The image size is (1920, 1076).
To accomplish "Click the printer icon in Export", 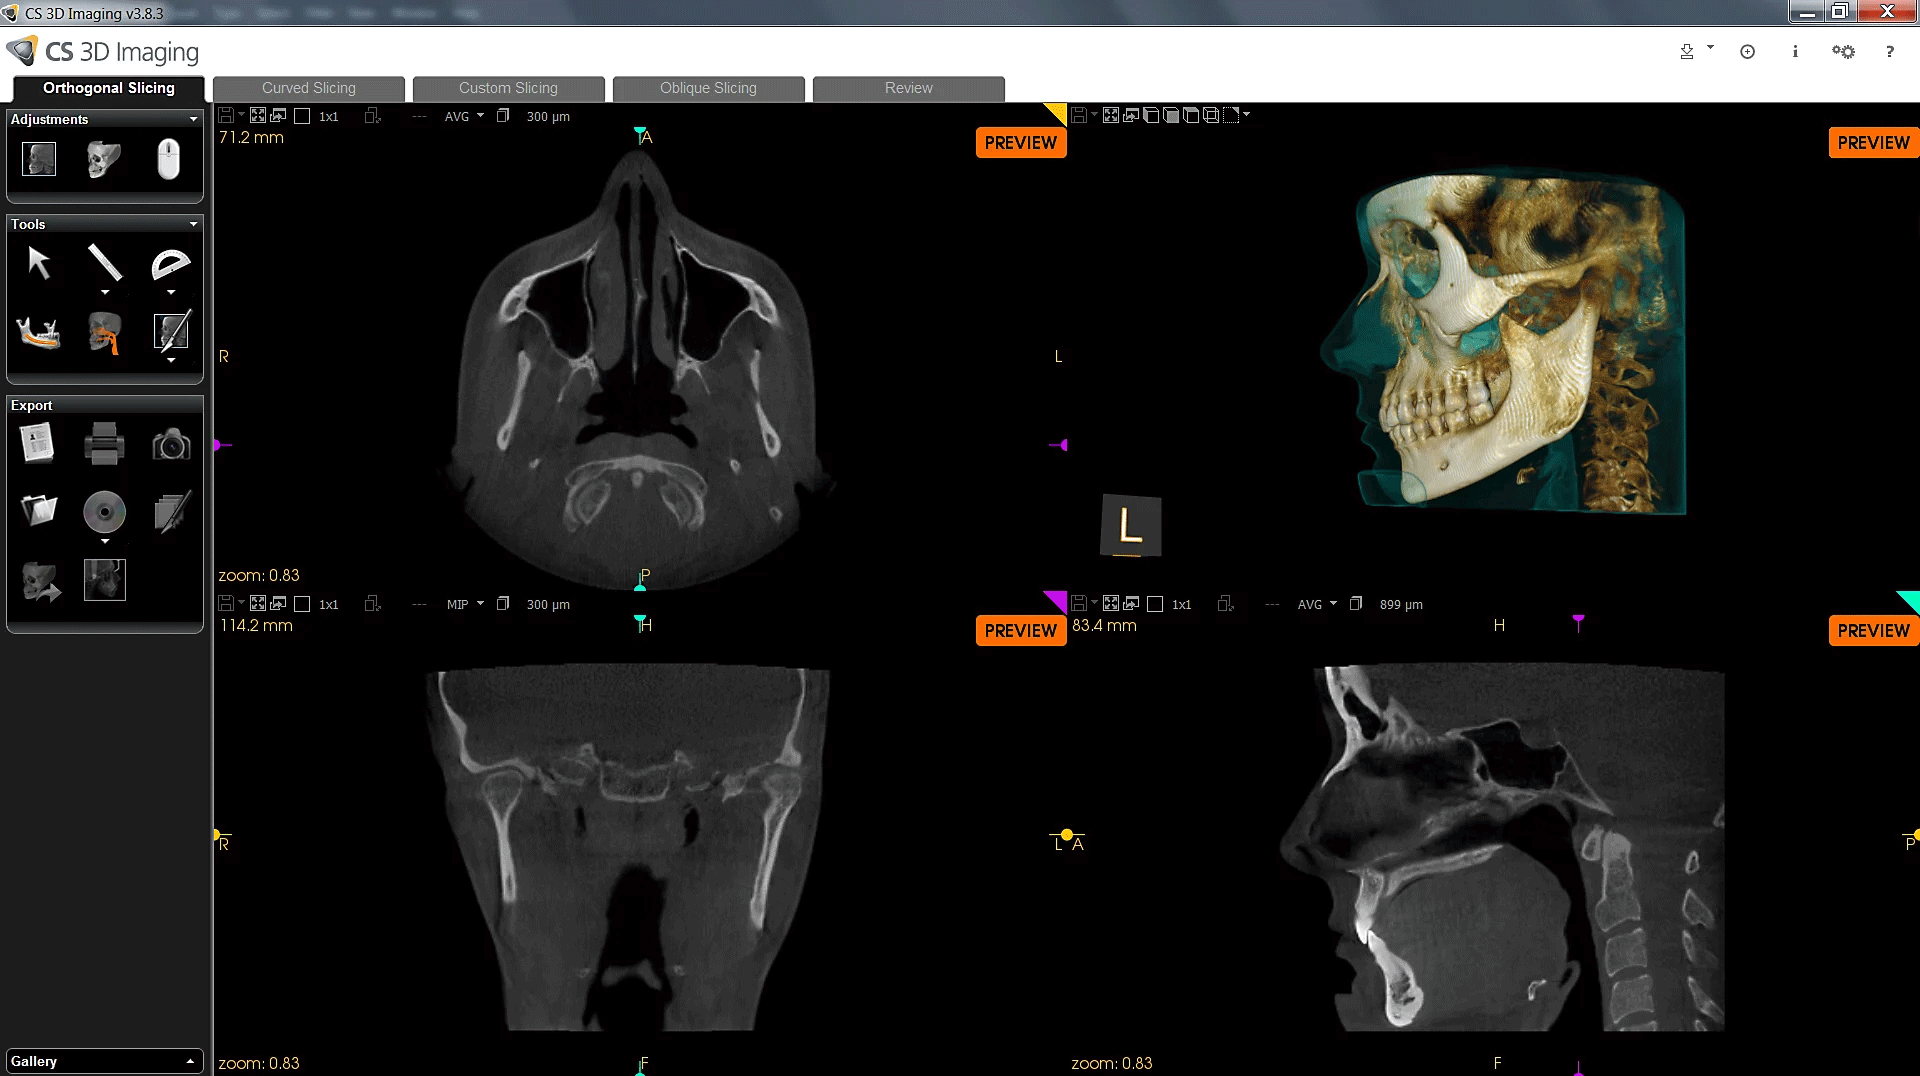I will click(x=104, y=444).
